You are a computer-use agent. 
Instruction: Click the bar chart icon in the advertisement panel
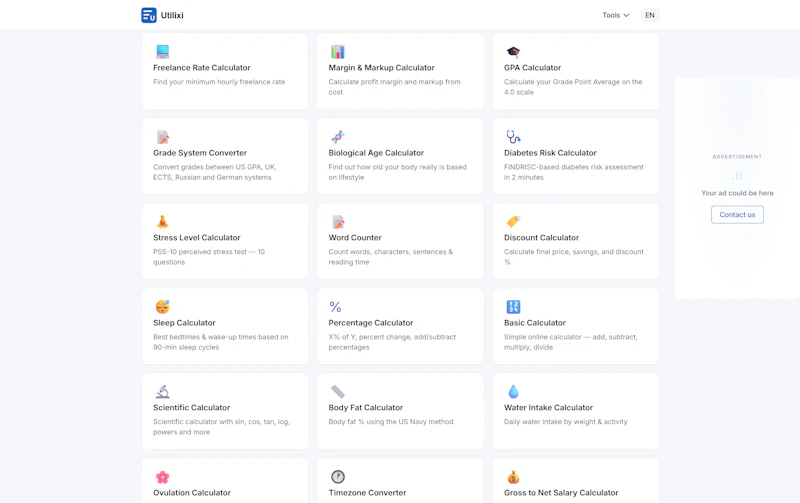[737, 175]
